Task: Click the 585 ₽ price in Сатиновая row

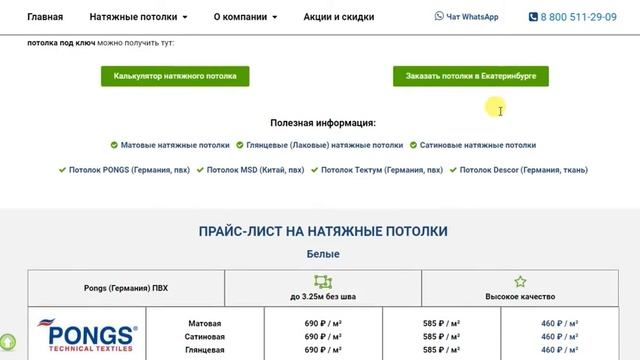Action: pos(441,337)
